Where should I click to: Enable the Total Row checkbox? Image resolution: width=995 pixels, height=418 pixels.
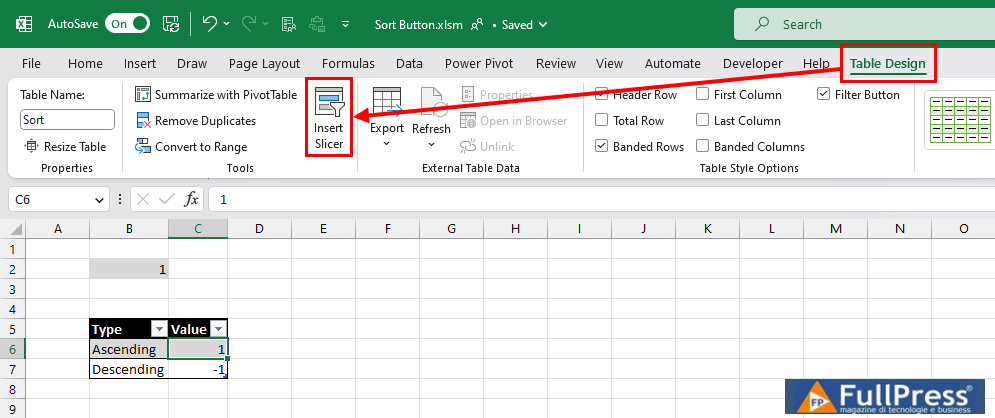click(602, 121)
